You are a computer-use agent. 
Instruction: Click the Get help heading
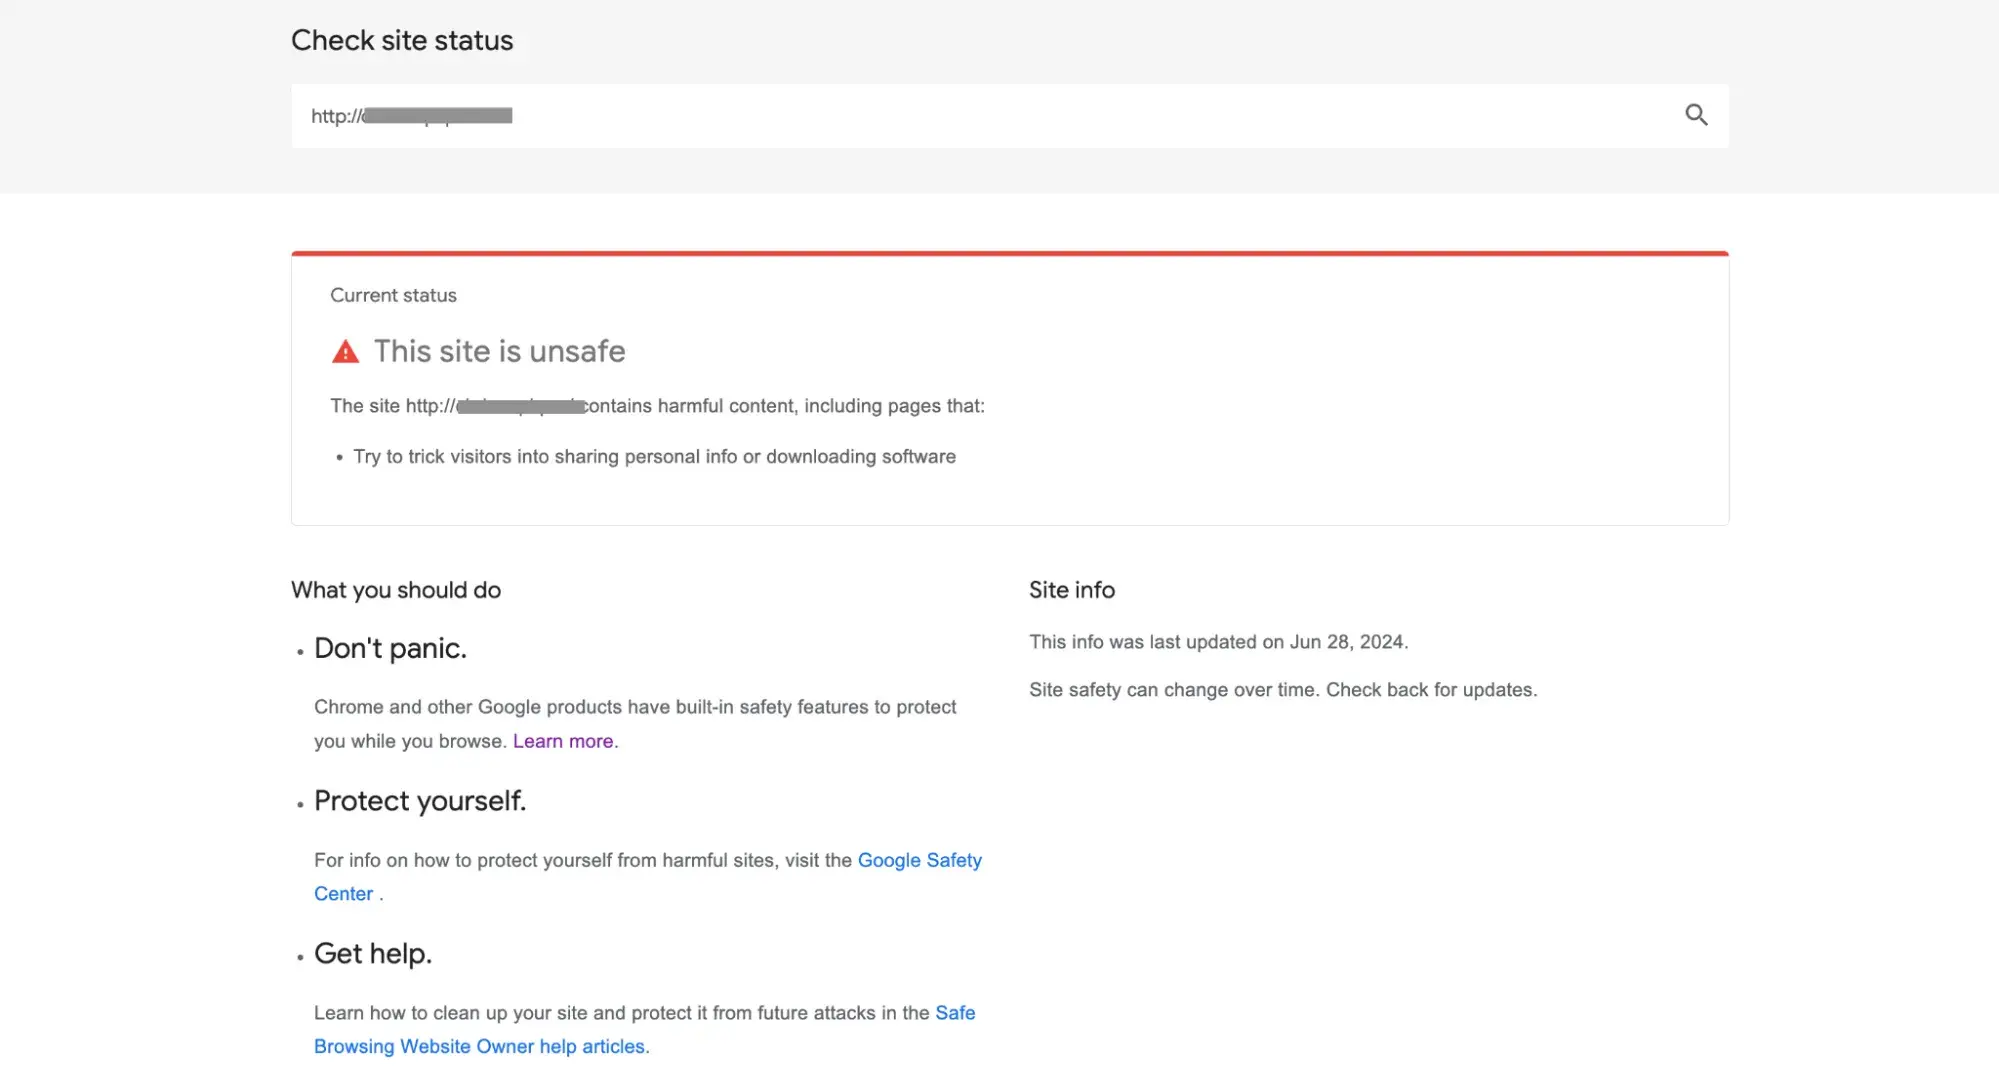pyautogui.click(x=373, y=954)
